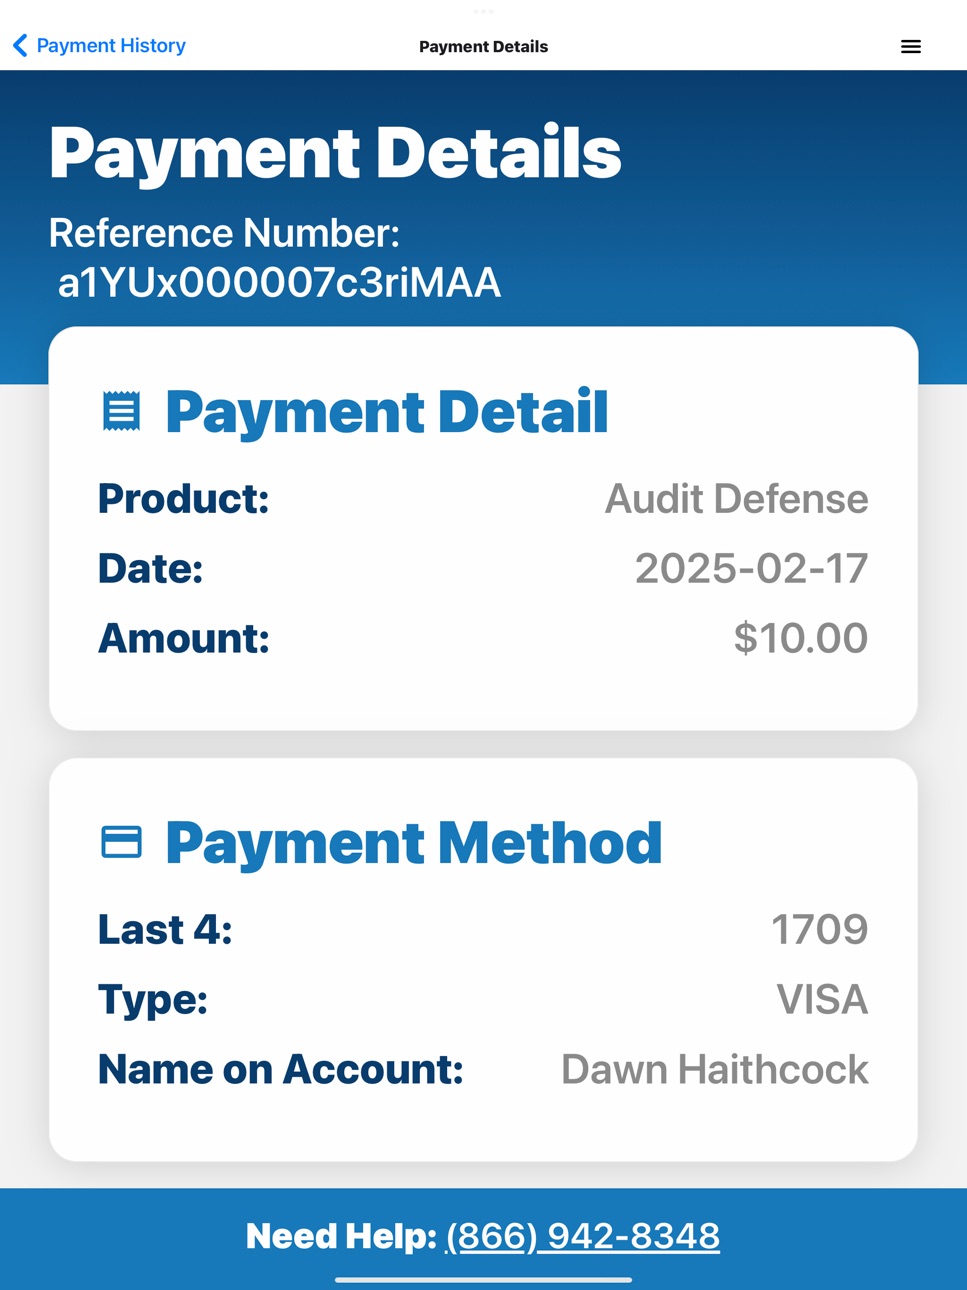Select the name Dawn Haithcock
Screen dimensions: 967x1290
point(714,1069)
